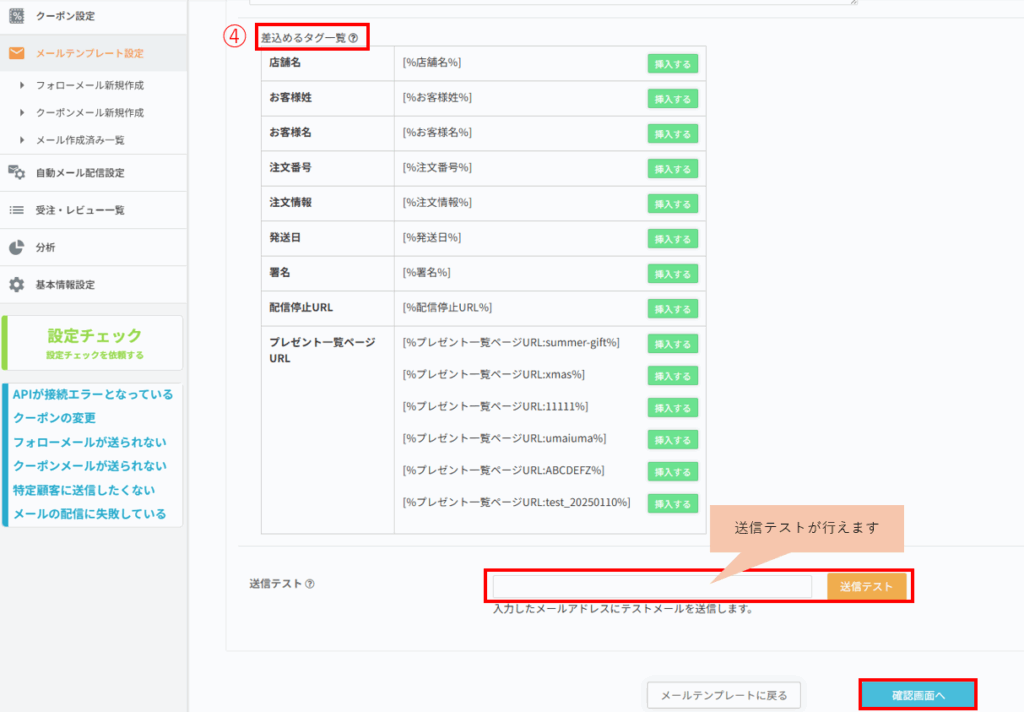Viewport: 1024px width, 712px height.
Task: Click the auto mail delivery settings icon
Action: (16, 173)
